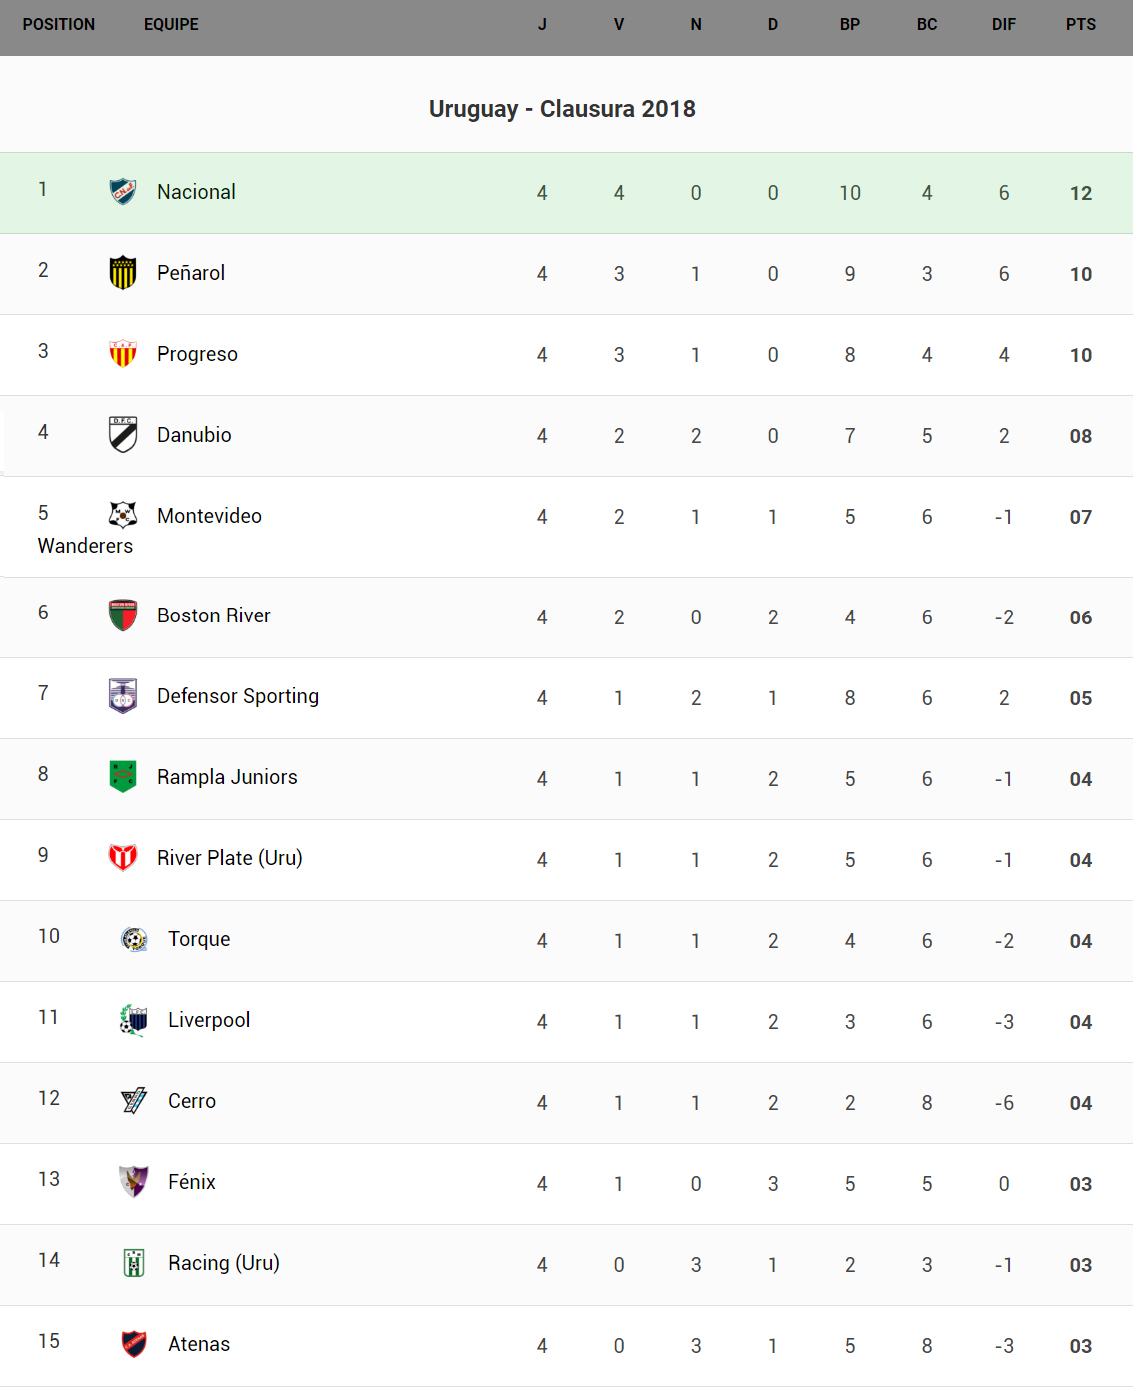Screen dimensions: 1133x1396
Task: Open the Racing (Uru) team link
Action: pyautogui.click(x=224, y=1263)
